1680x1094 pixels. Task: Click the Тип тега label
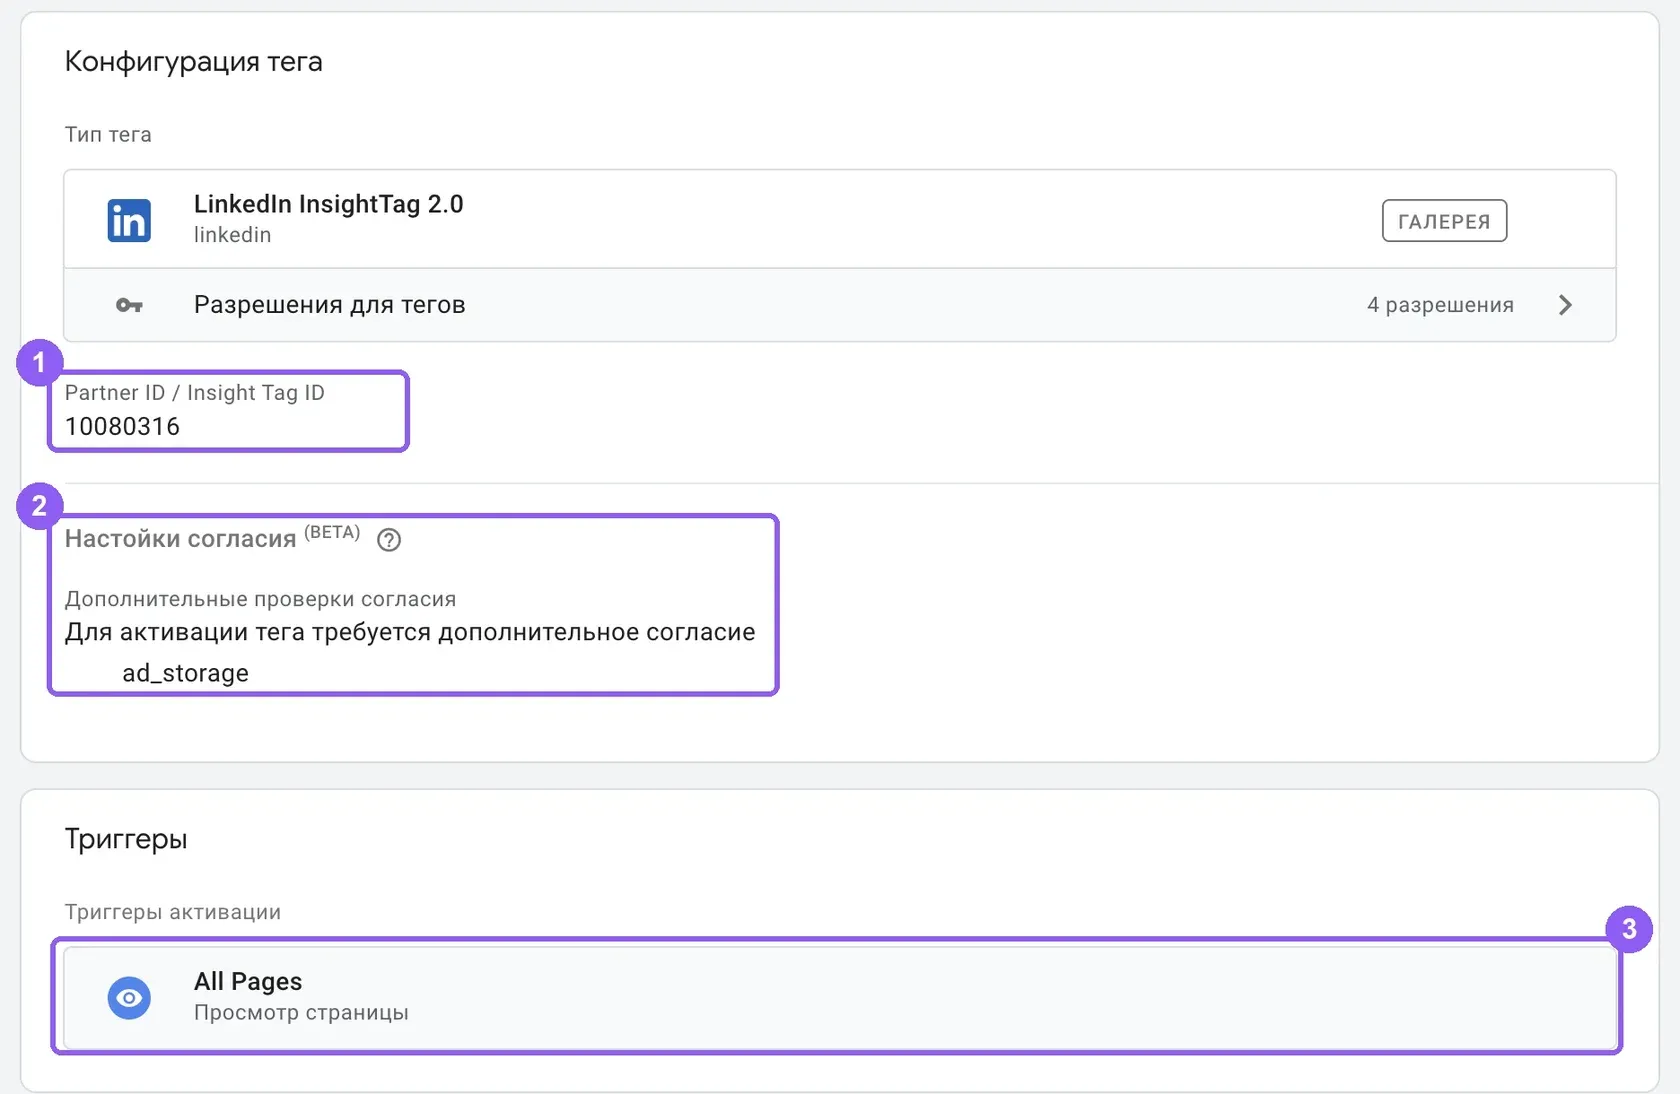[108, 135]
